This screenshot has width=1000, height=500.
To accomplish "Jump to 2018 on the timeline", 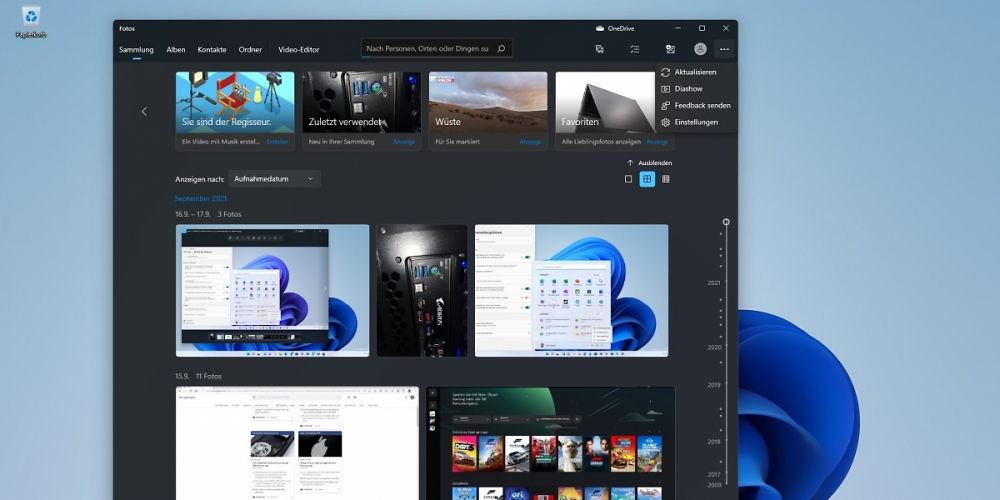I will (714, 441).
